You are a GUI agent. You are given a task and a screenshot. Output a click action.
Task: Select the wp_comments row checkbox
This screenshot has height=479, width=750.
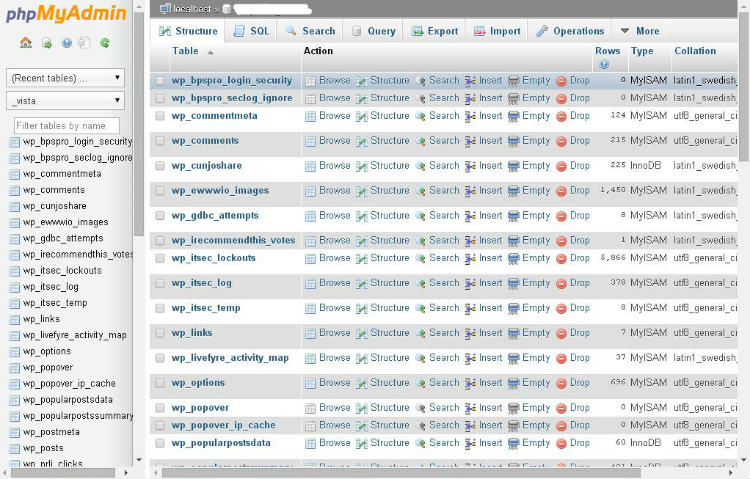160,141
